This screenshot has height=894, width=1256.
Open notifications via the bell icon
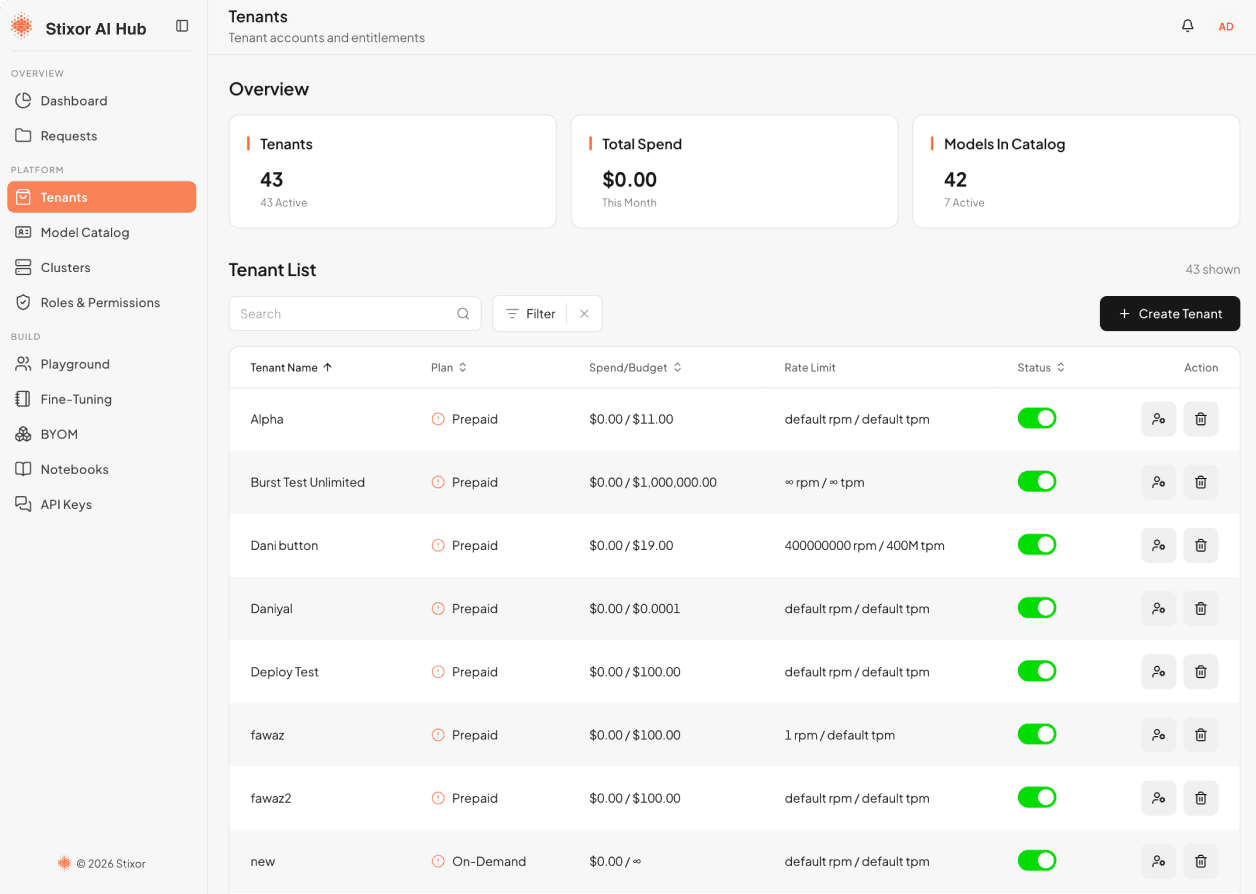[1187, 26]
